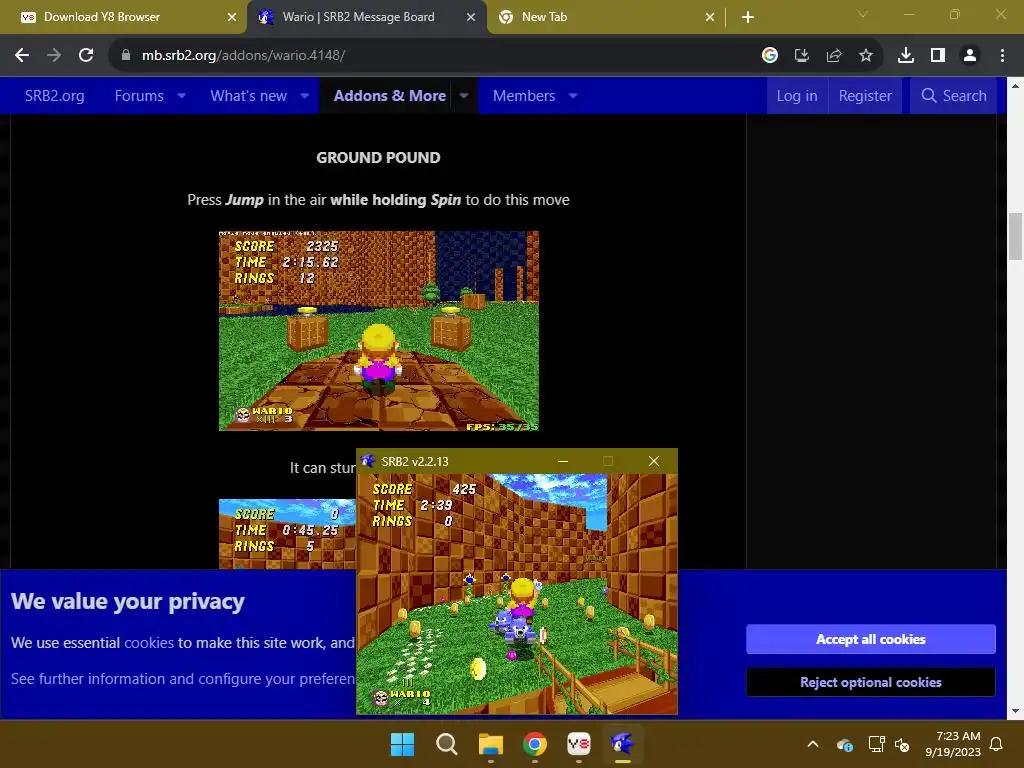Click the lock site info icon
The height and width of the screenshot is (768, 1024).
(x=126, y=56)
